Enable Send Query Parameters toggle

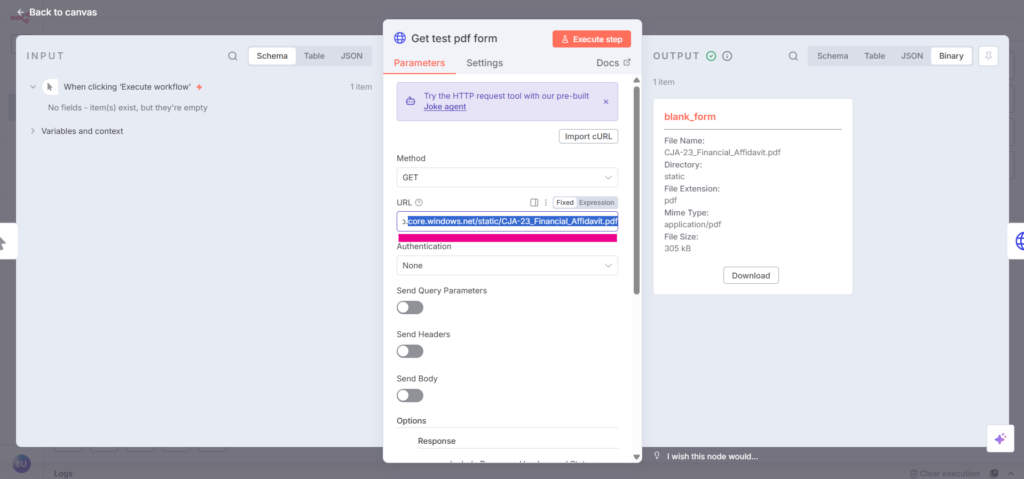(410, 307)
